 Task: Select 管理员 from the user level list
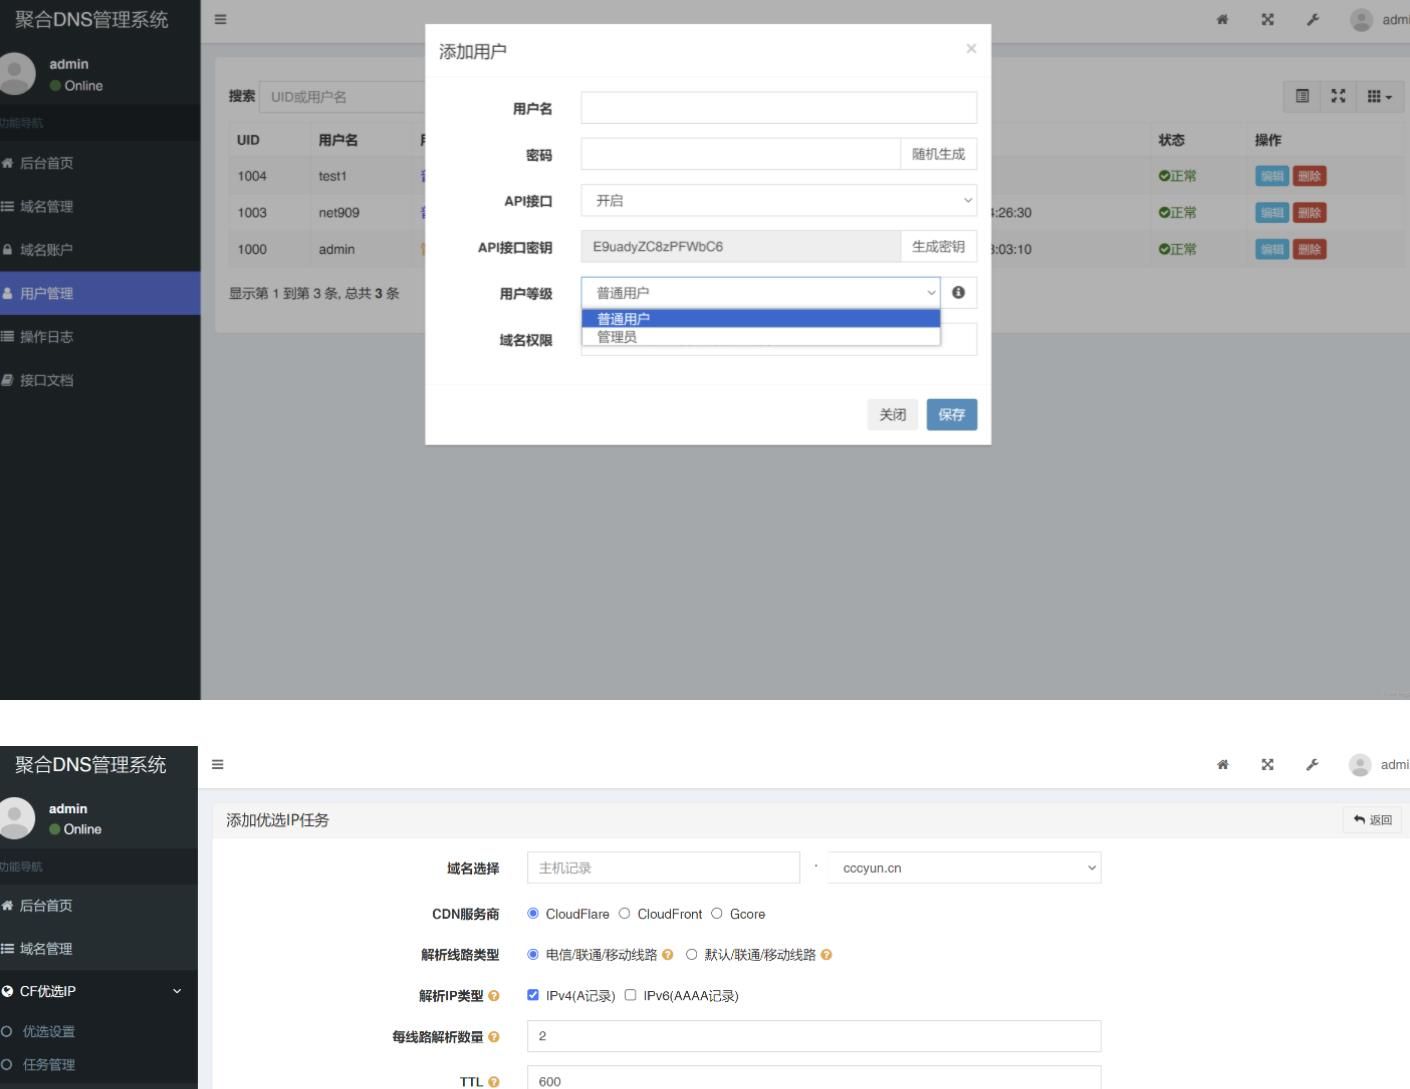point(616,337)
